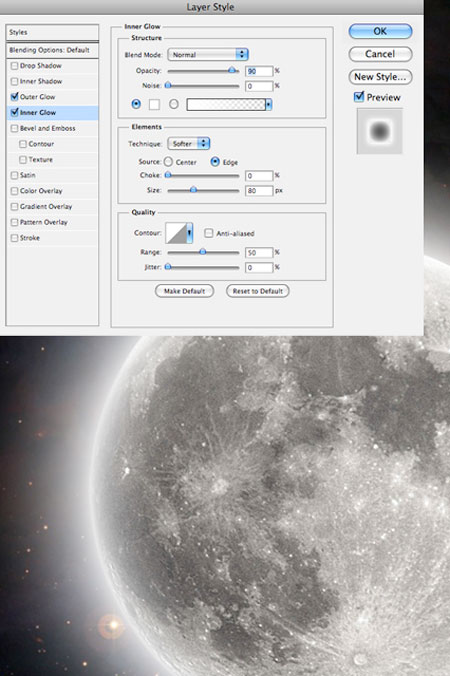This screenshot has width=450, height=676.
Task: Click the Choke slider handle
Action: (x=168, y=175)
